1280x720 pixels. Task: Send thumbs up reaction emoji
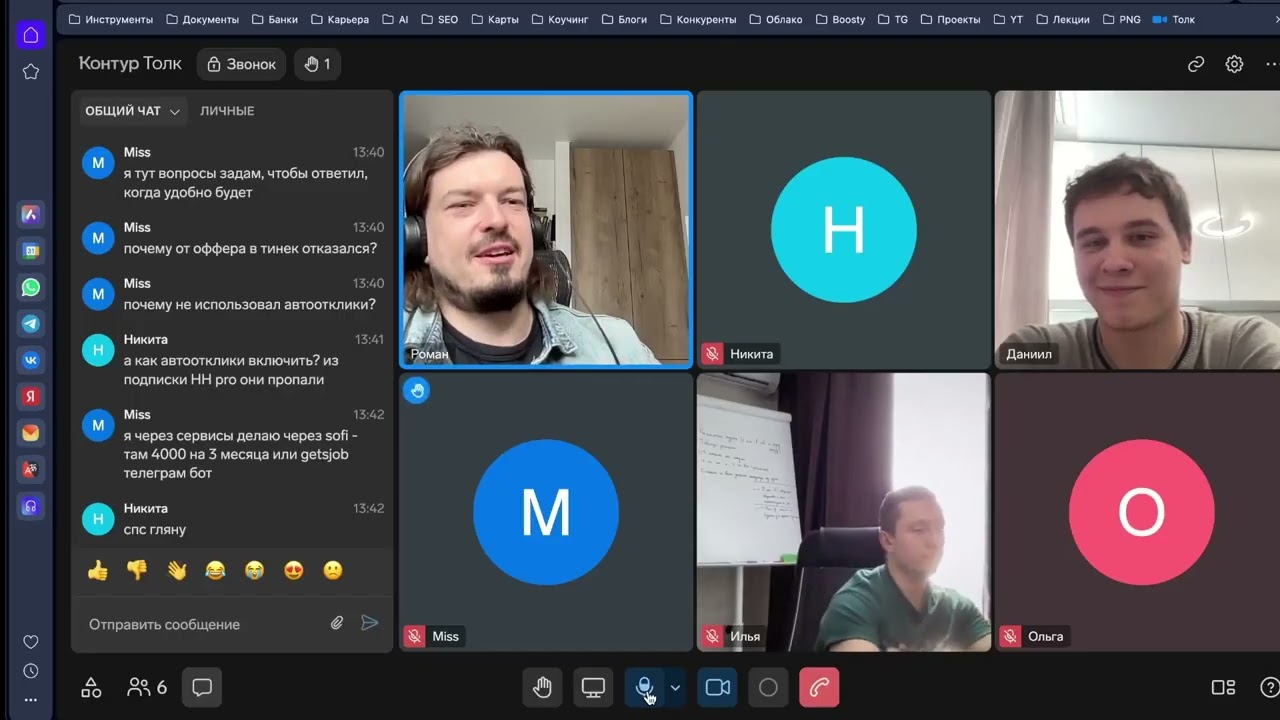[98, 570]
